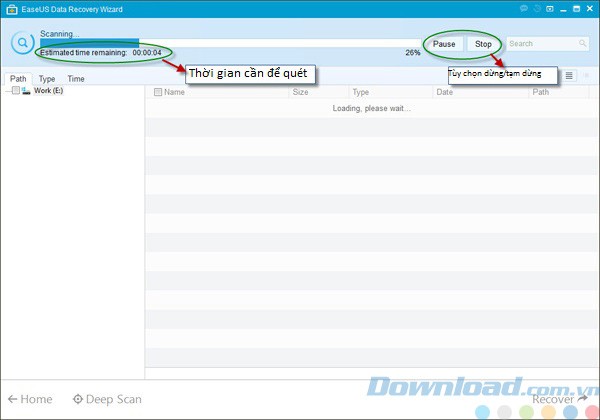Image resolution: width=600 pixels, height=420 pixels.
Task: Open the feedback chat bubble icon
Action: coord(523,9)
